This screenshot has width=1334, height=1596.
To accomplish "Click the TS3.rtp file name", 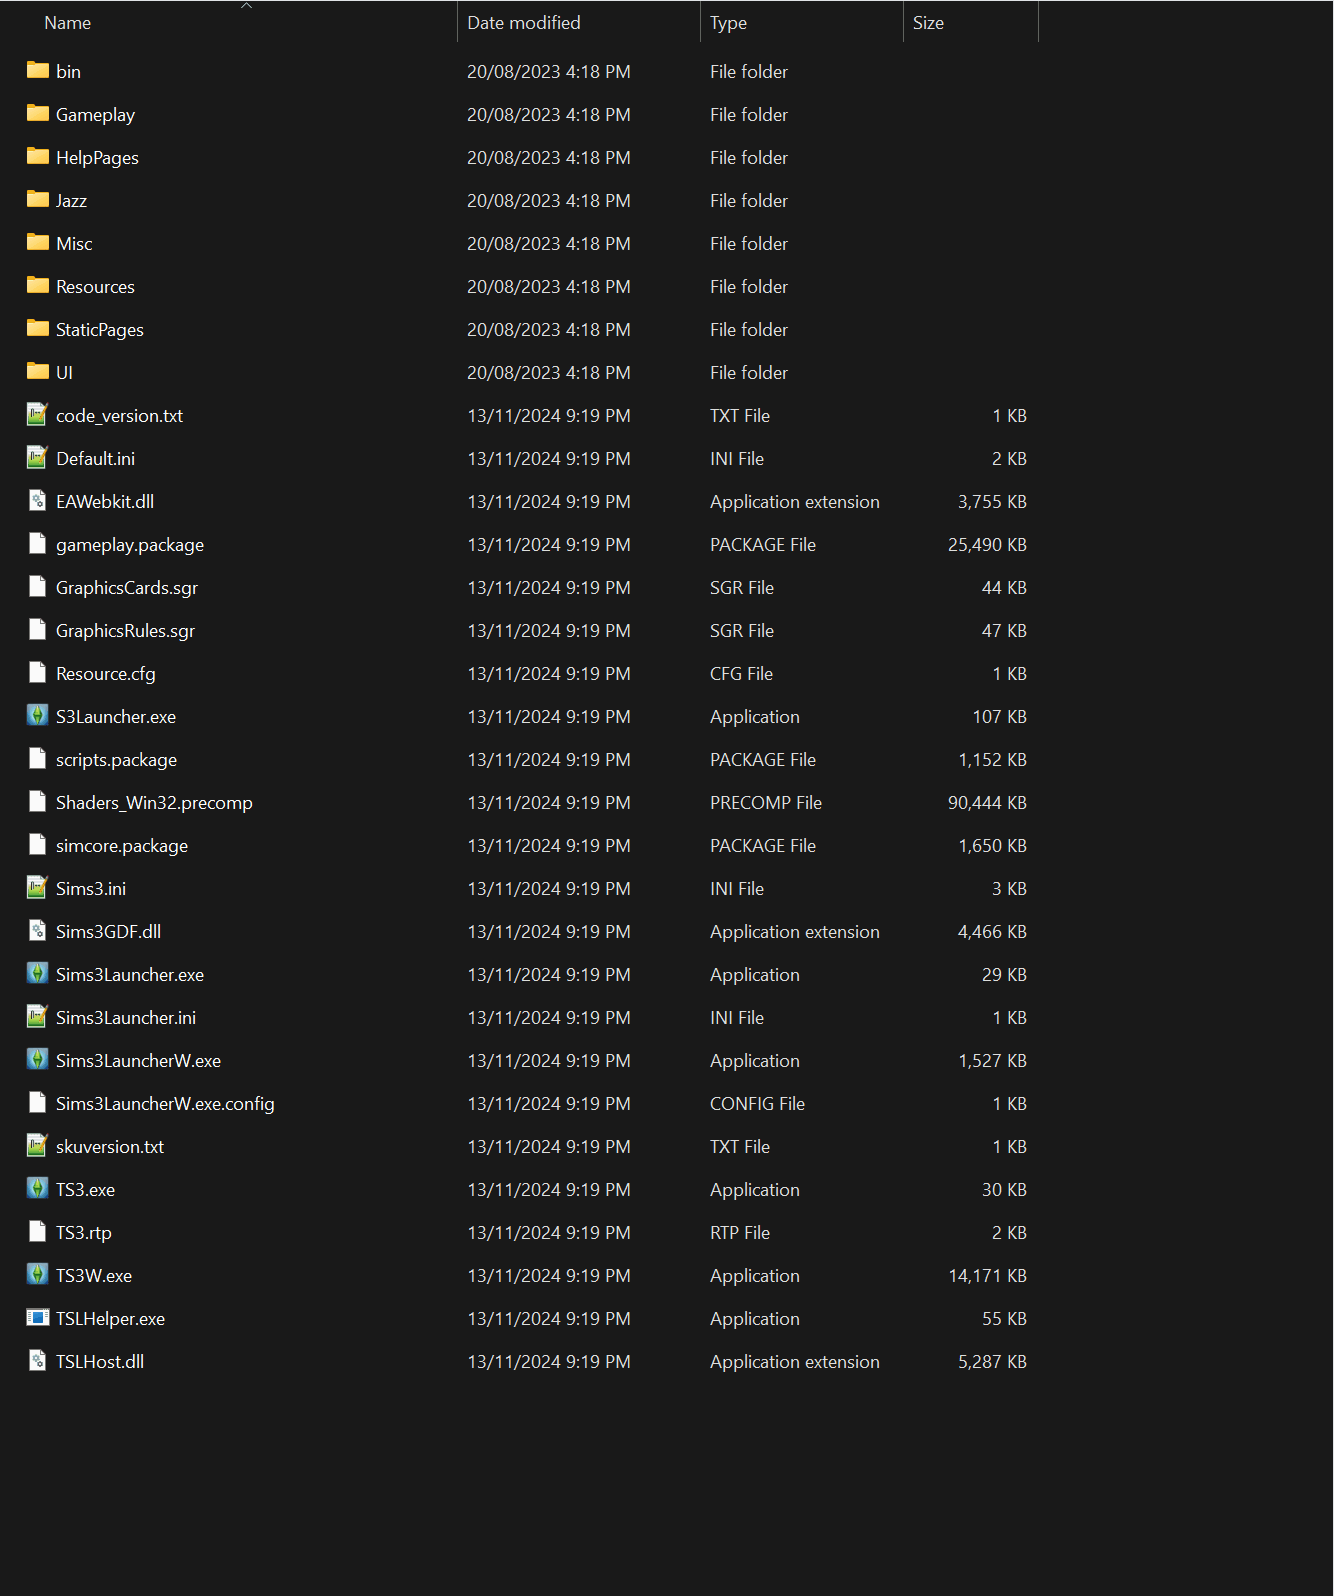I will click(84, 1232).
